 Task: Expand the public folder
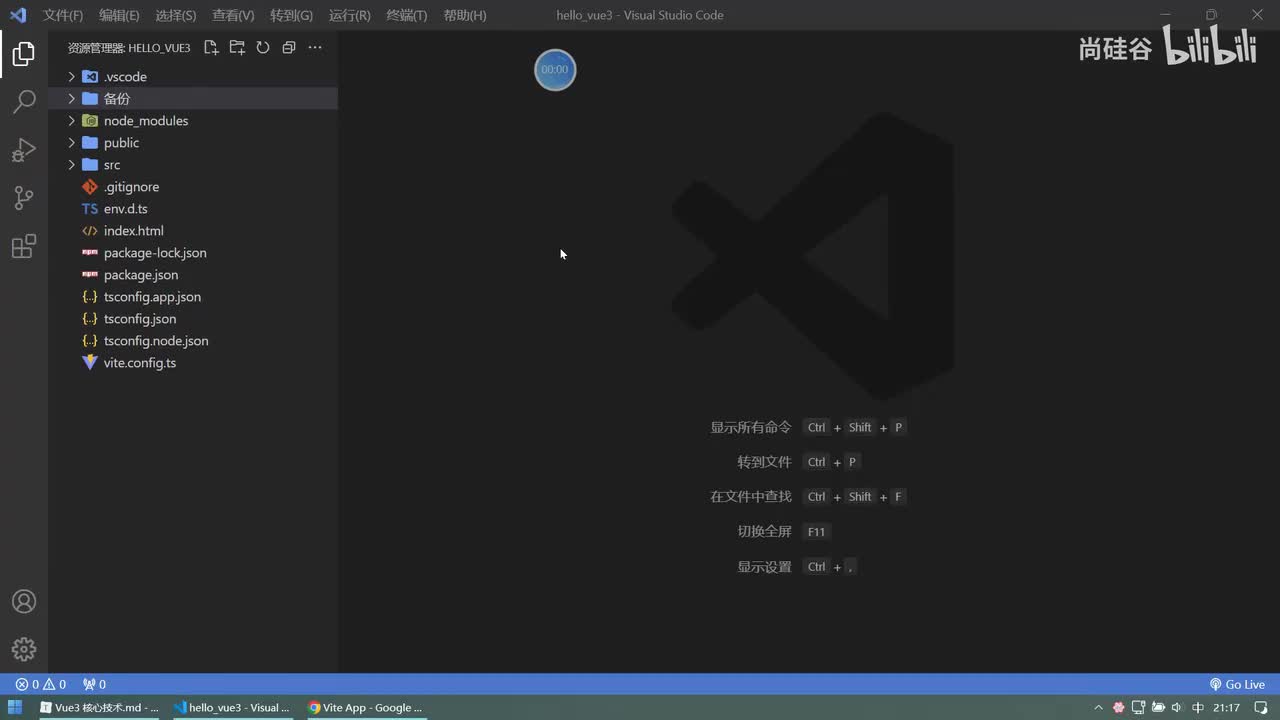71,143
